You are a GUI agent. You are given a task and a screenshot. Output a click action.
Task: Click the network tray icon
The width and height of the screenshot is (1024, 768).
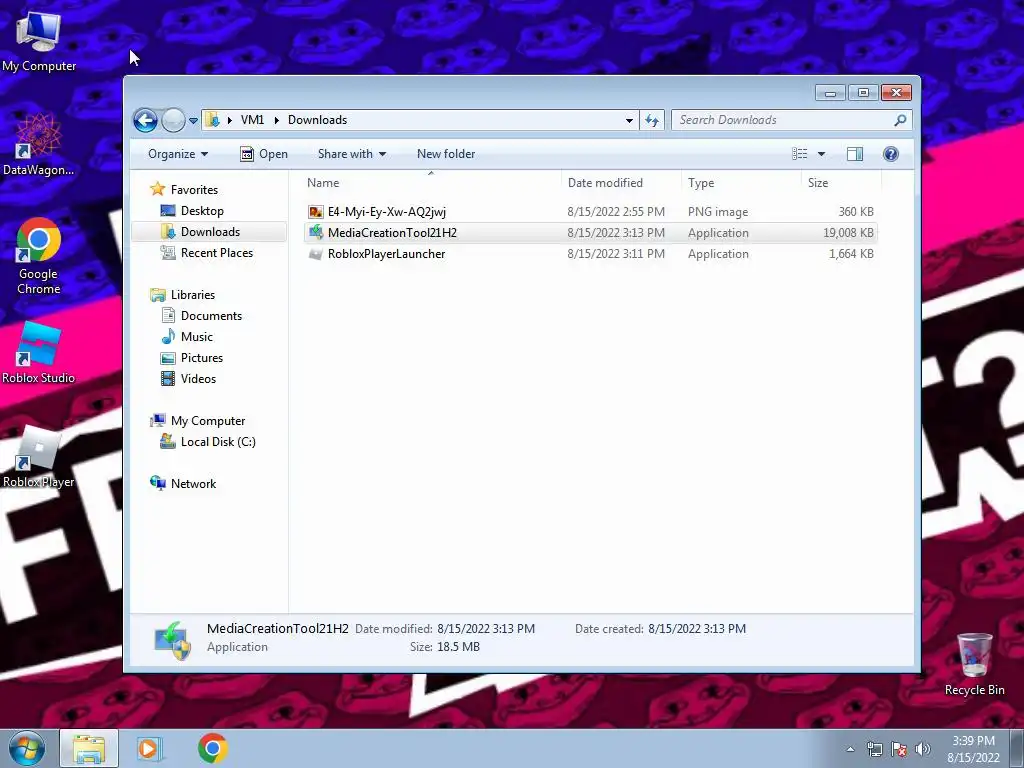[874, 749]
